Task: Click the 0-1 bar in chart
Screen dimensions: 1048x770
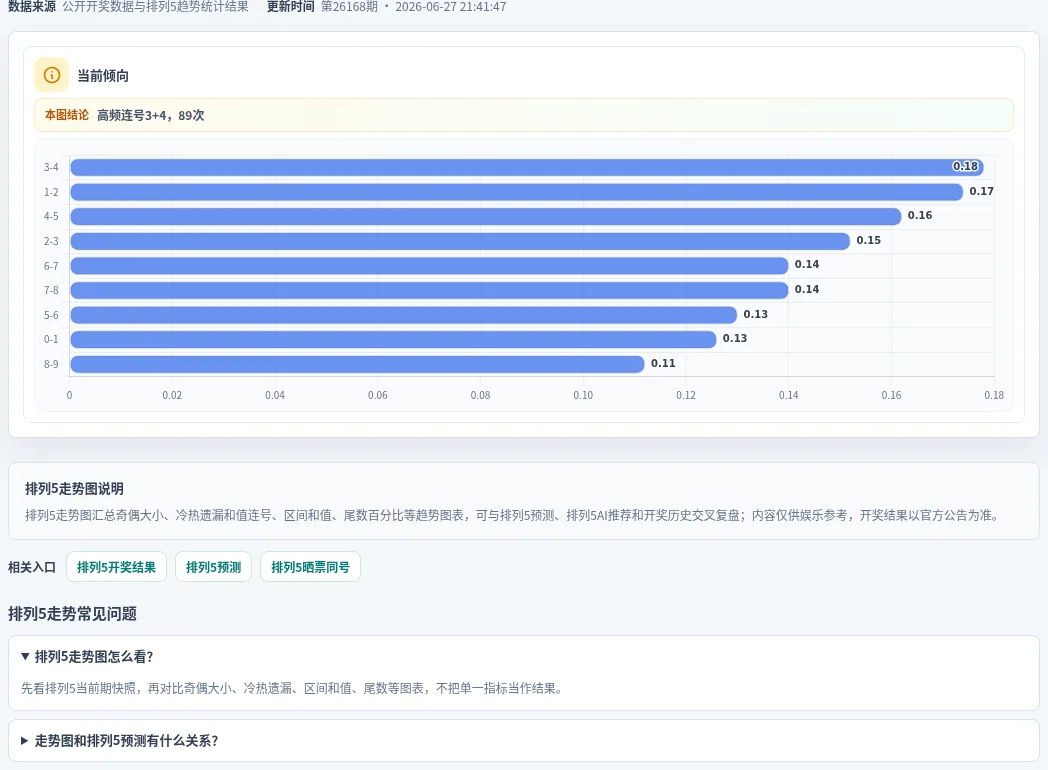Action: [x=393, y=340]
